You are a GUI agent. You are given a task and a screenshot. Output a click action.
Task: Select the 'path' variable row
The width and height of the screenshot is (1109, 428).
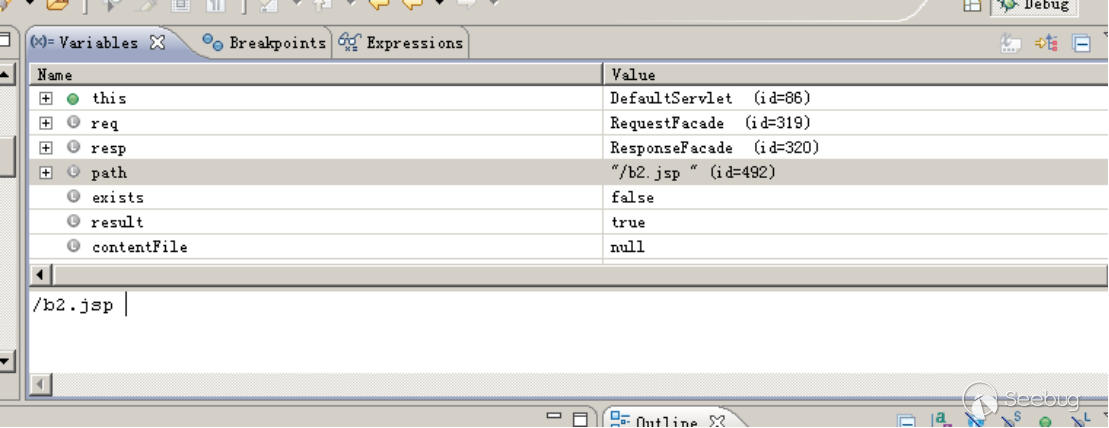569,173
